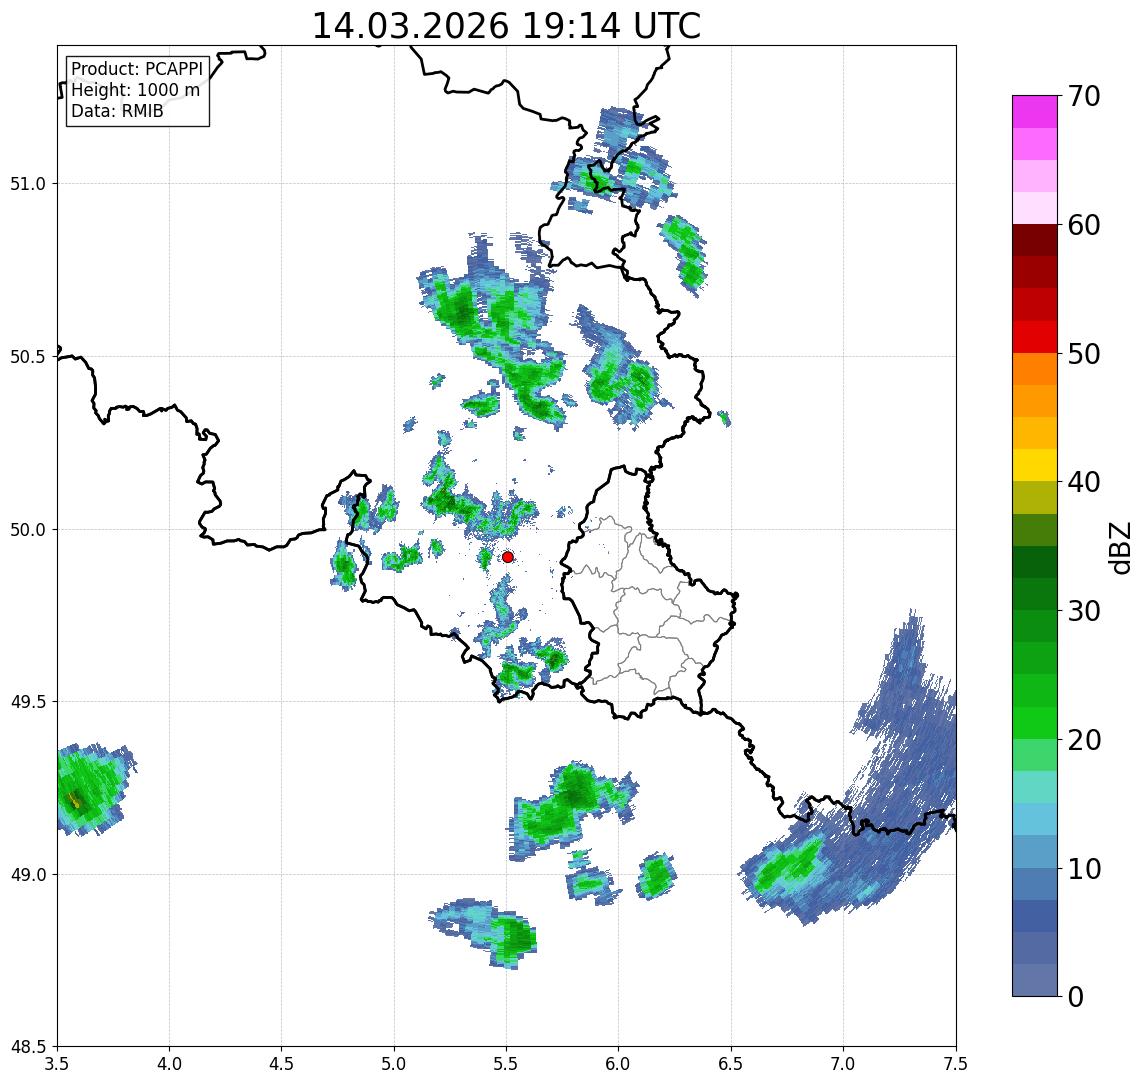The width and height of the screenshot is (1145, 1084).
Task: Click the colorbar tick label 30
Action: (x=1084, y=611)
